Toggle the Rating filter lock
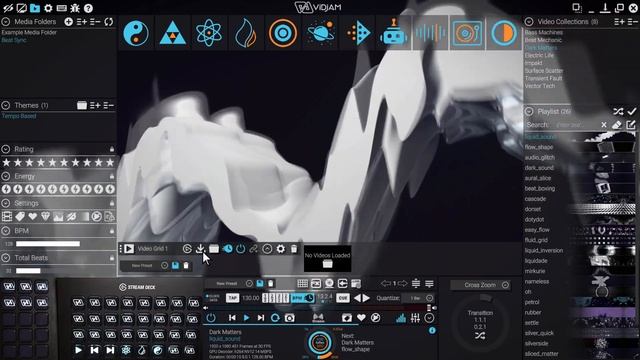Image resolution: width=640 pixels, height=360 pixels. point(112,149)
